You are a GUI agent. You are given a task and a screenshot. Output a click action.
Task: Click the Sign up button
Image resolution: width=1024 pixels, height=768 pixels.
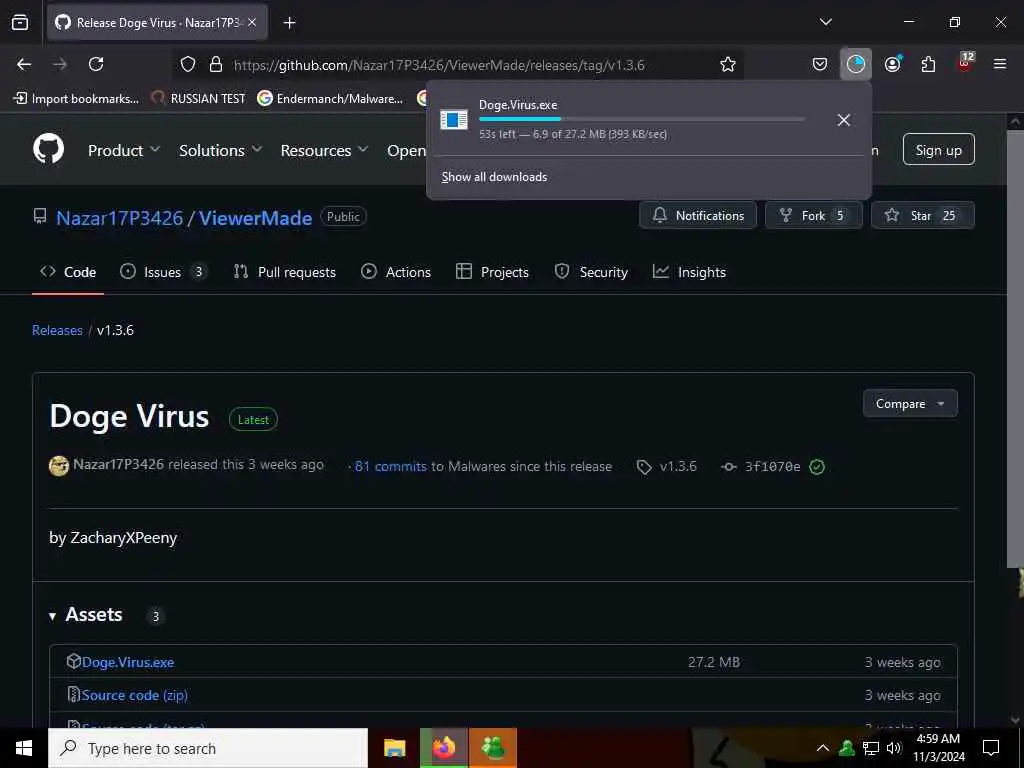(x=938, y=150)
